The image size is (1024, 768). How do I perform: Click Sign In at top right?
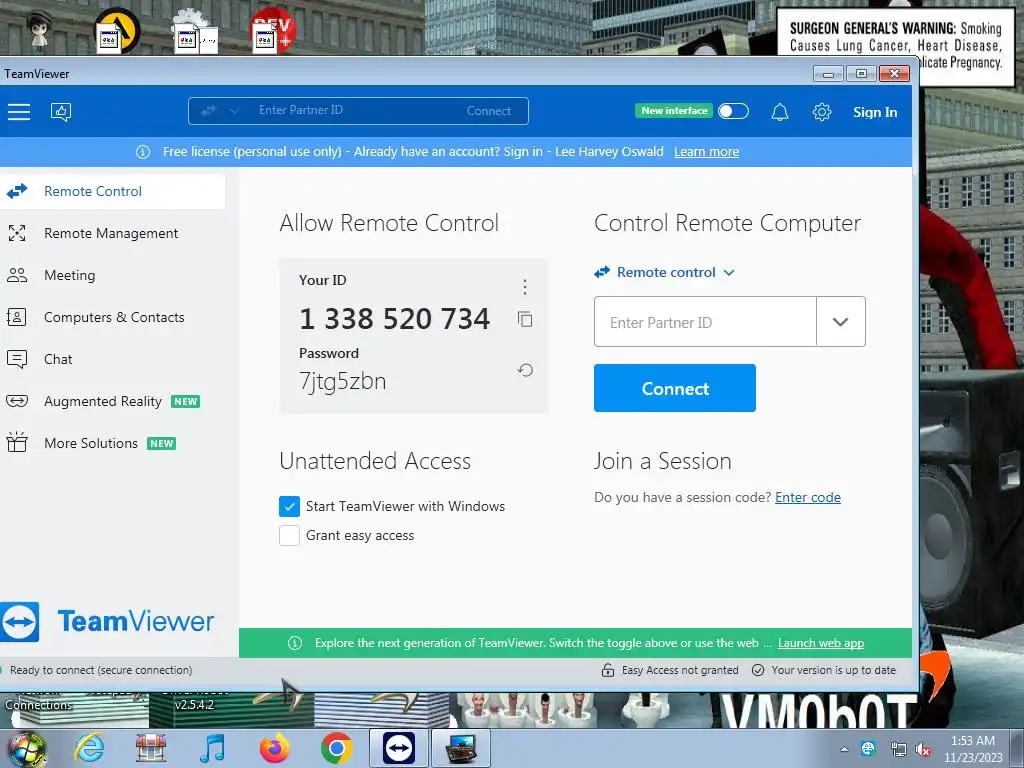(x=875, y=112)
